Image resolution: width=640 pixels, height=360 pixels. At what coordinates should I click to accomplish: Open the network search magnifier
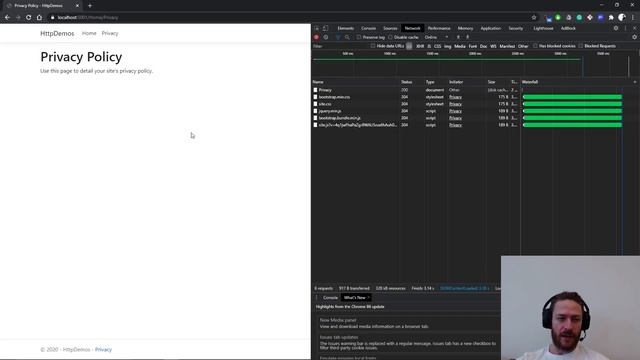347,37
